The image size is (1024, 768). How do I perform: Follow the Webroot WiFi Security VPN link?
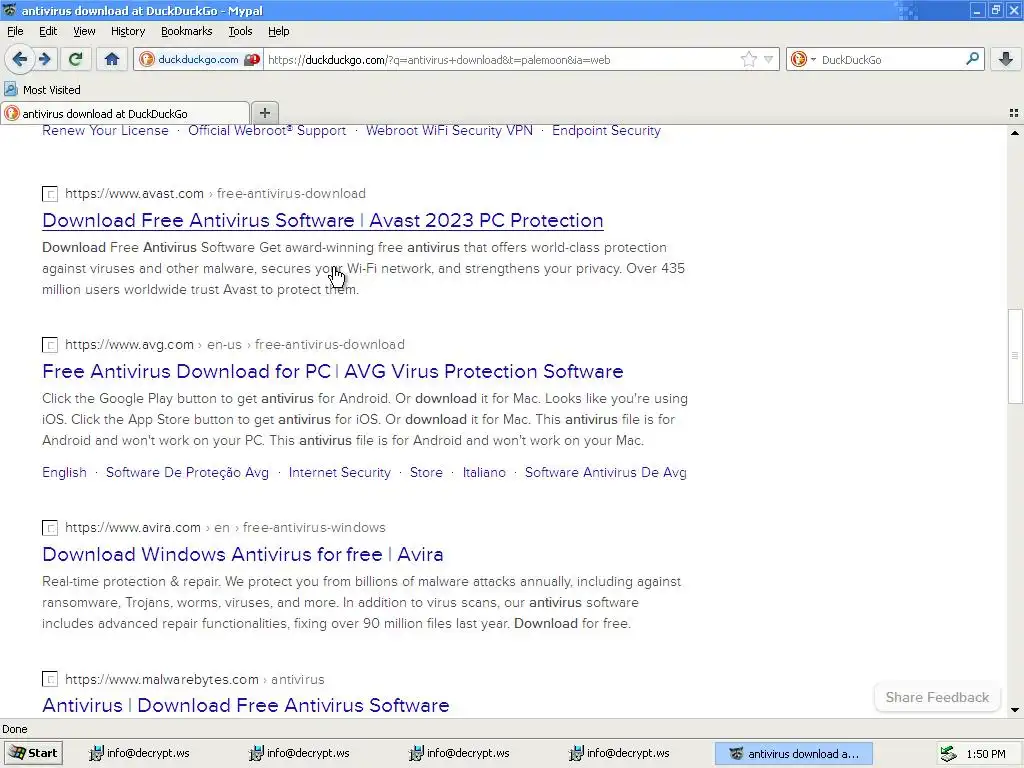click(x=449, y=130)
